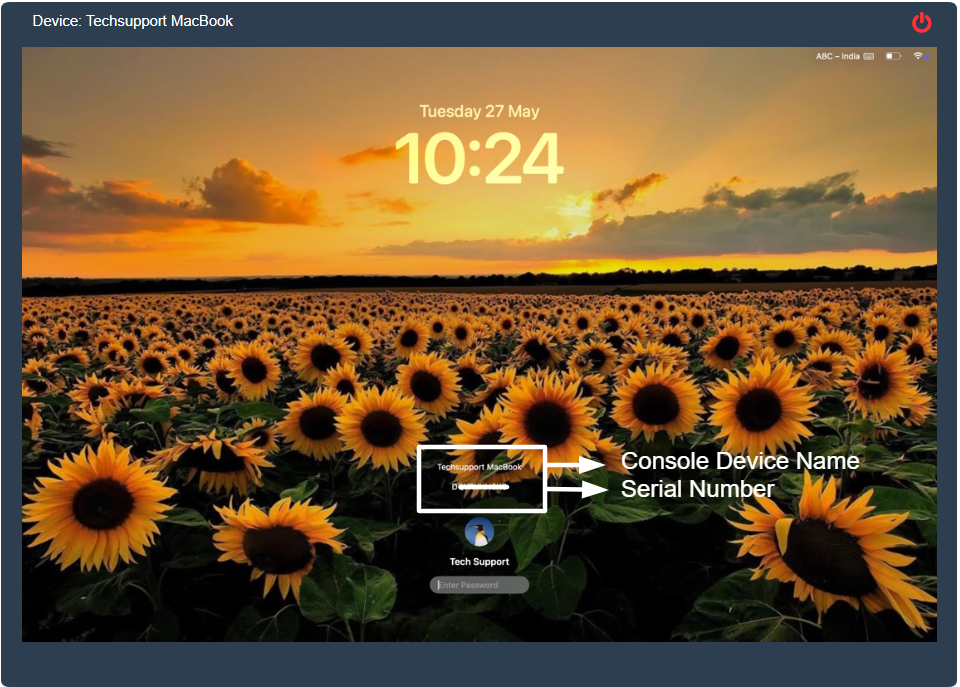Select the Tech Support user name
960x687 pixels.
coord(479,562)
